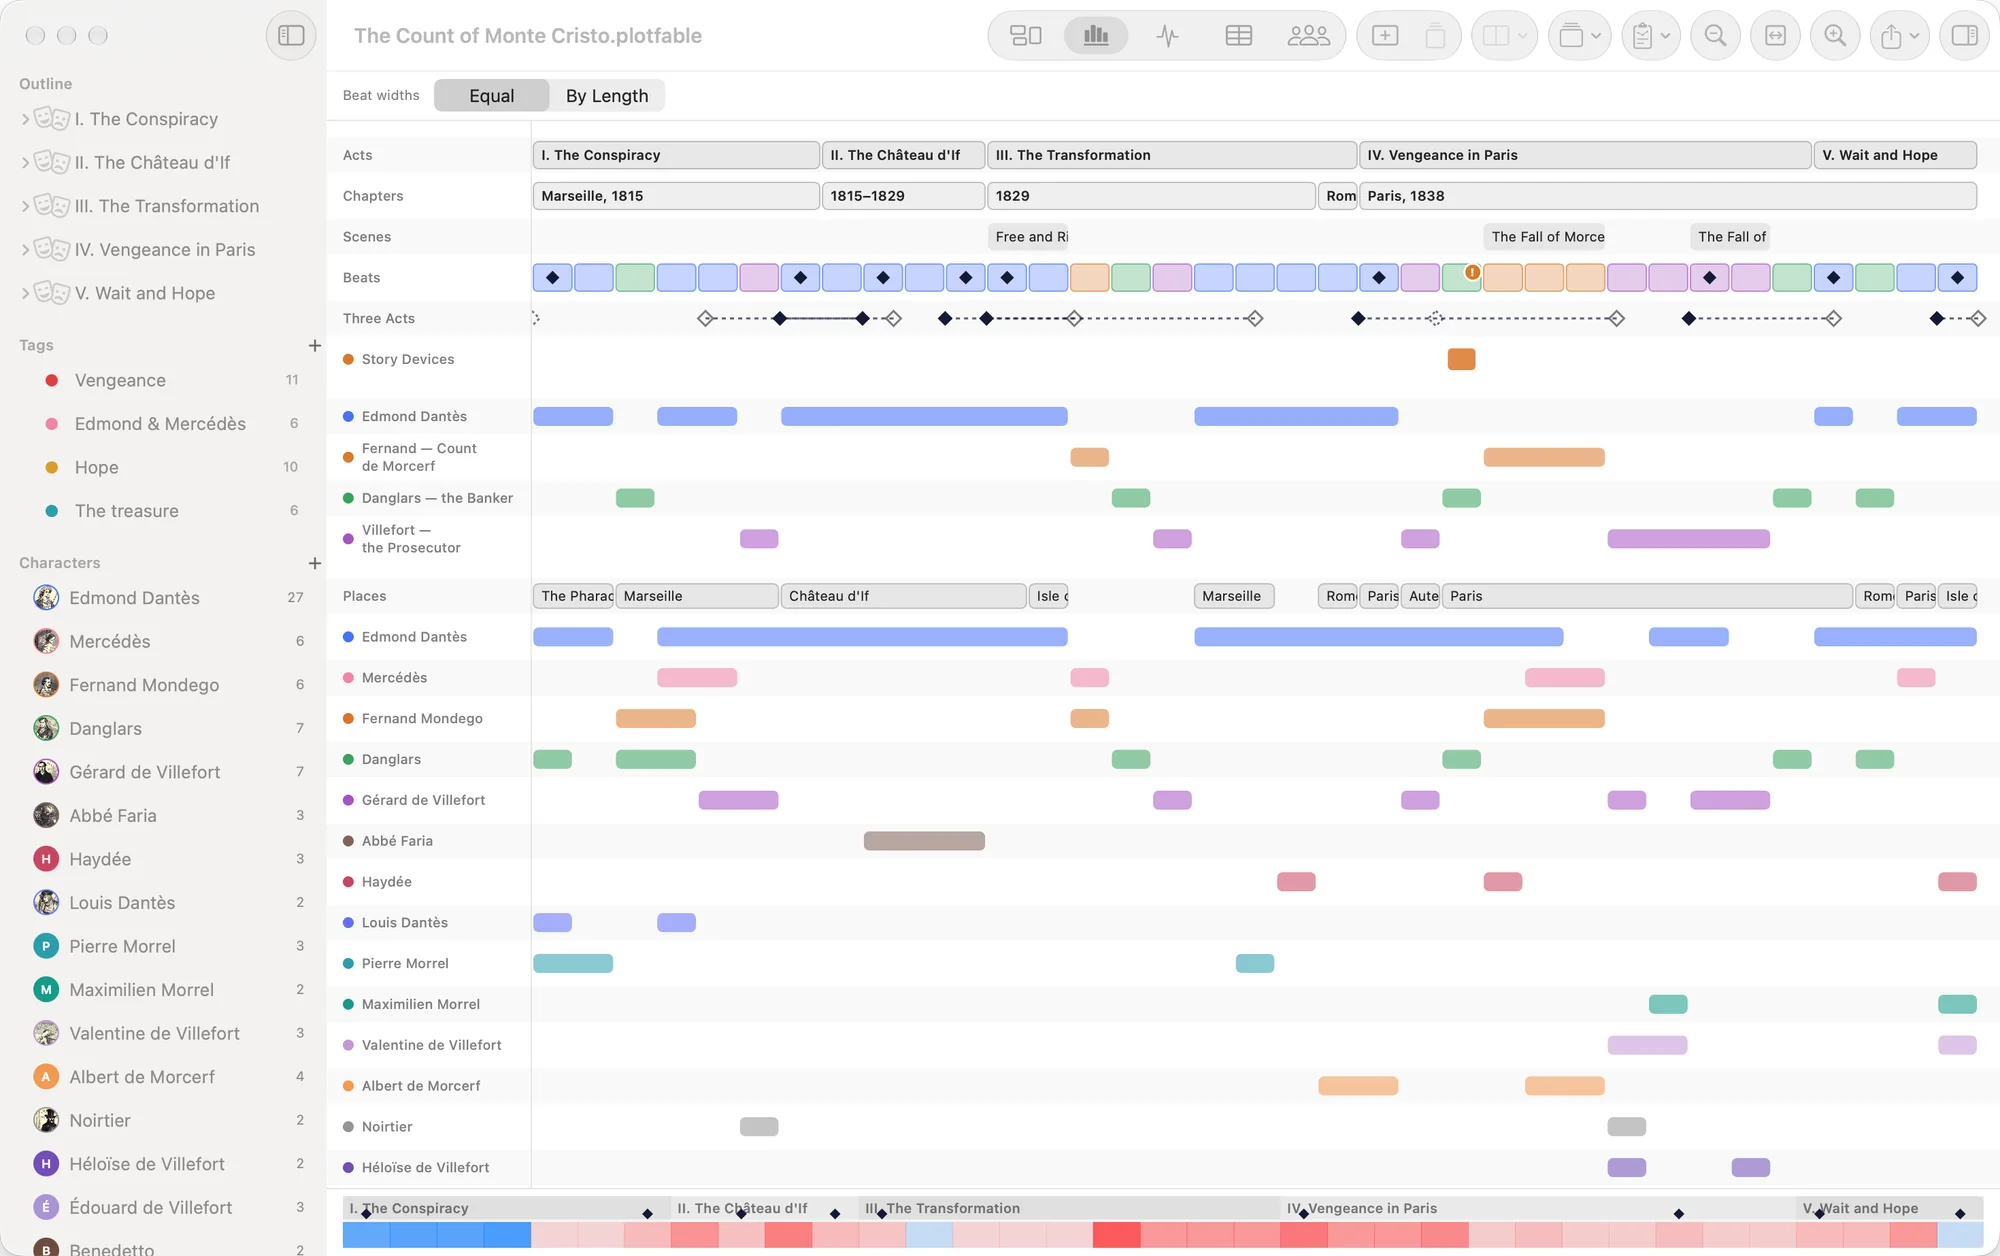Image resolution: width=2000 pixels, height=1256 pixels.
Task: Open the characters group view
Action: pyautogui.click(x=1308, y=35)
